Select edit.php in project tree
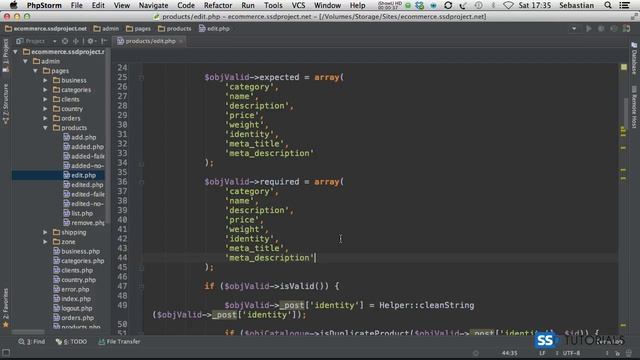The height and width of the screenshot is (360, 640). [80, 175]
